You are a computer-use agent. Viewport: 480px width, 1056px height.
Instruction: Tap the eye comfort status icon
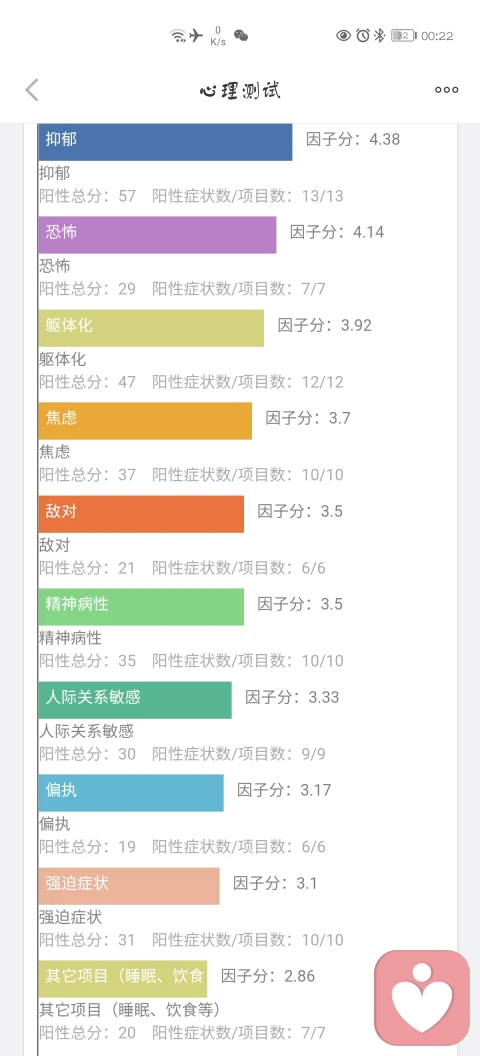pyautogui.click(x=343, y=36)
